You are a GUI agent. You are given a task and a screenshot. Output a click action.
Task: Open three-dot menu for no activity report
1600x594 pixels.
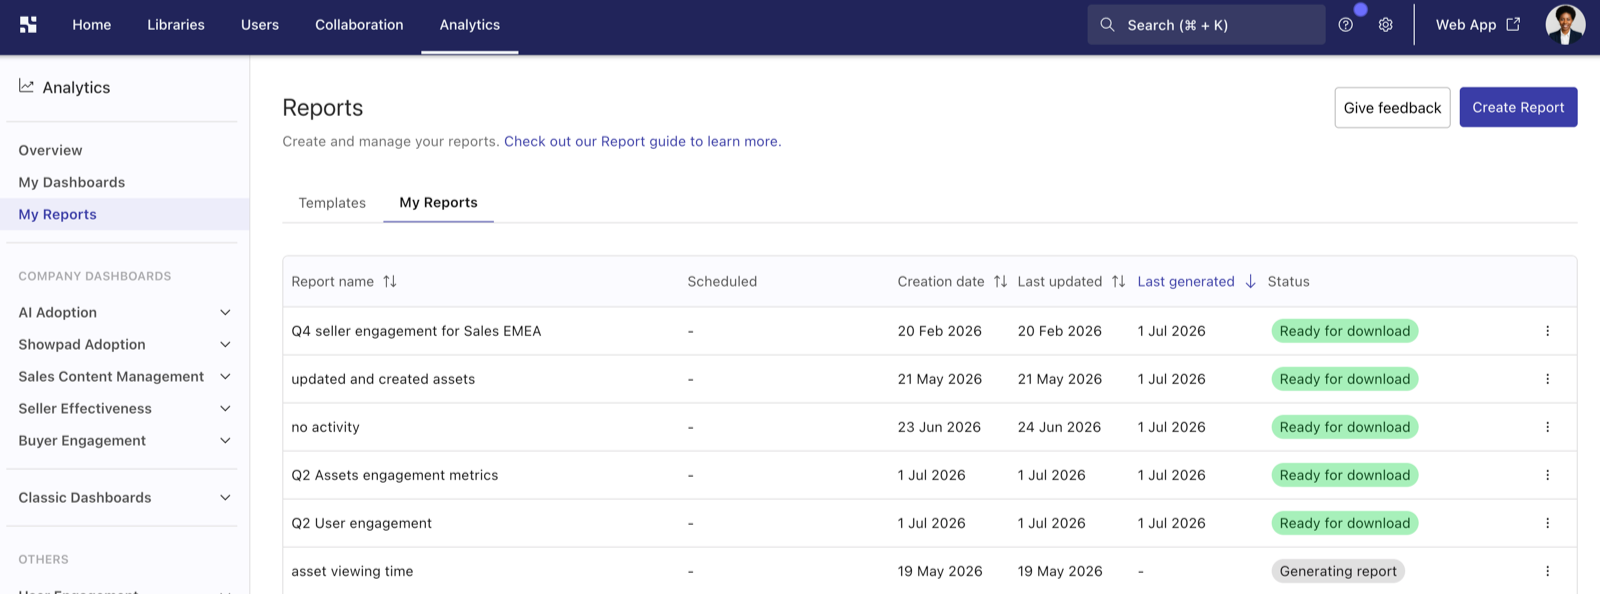pyautogui.click(x=1547, y=427)
